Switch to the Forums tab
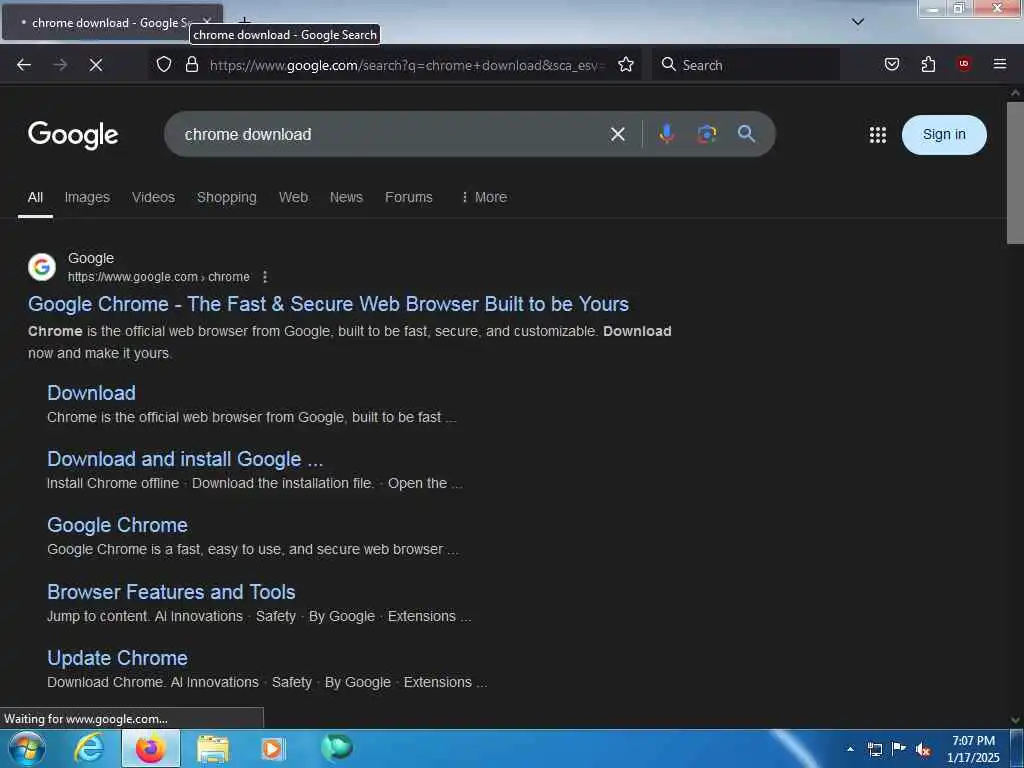 pyautogui.click(x=409, y=197)
